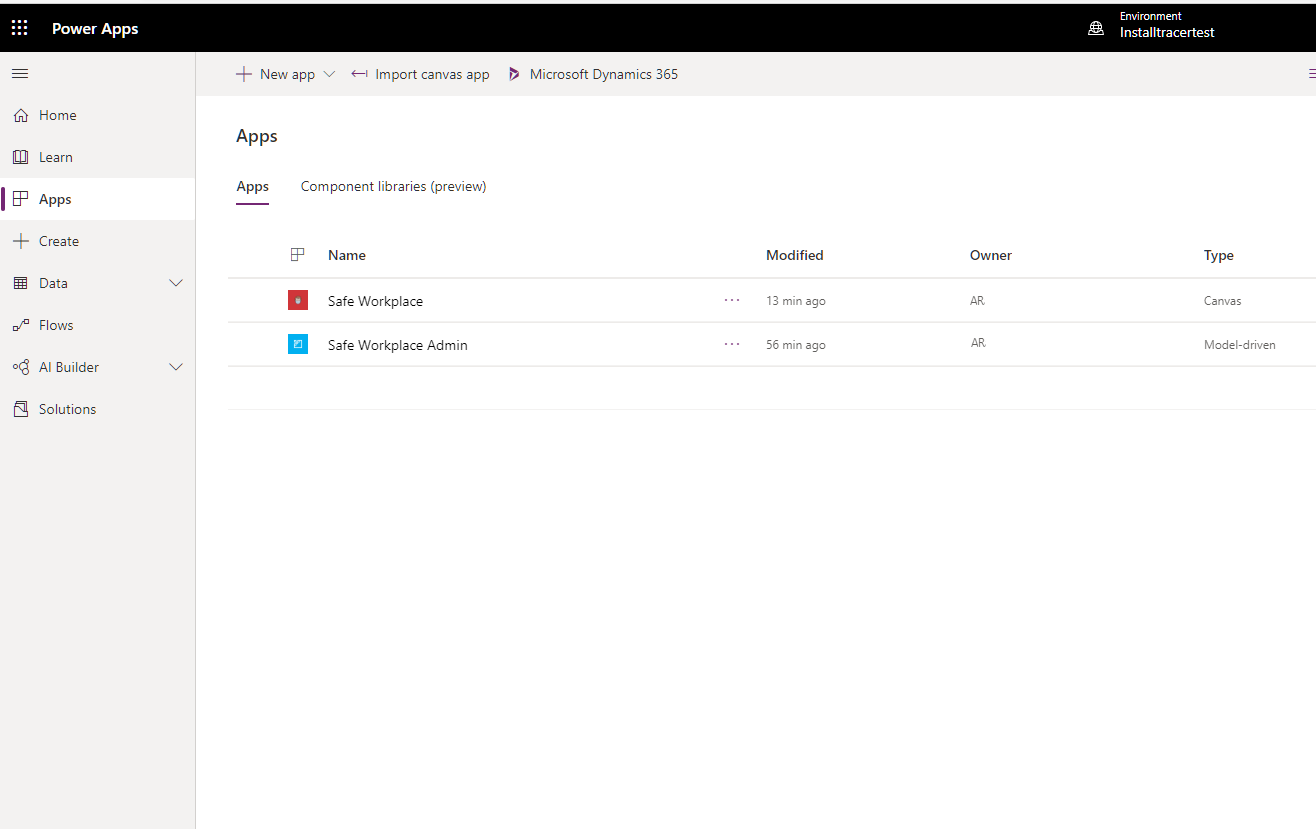Click Microsoft Dynamics 365 button
The image size is (1316, 829).
593,74
